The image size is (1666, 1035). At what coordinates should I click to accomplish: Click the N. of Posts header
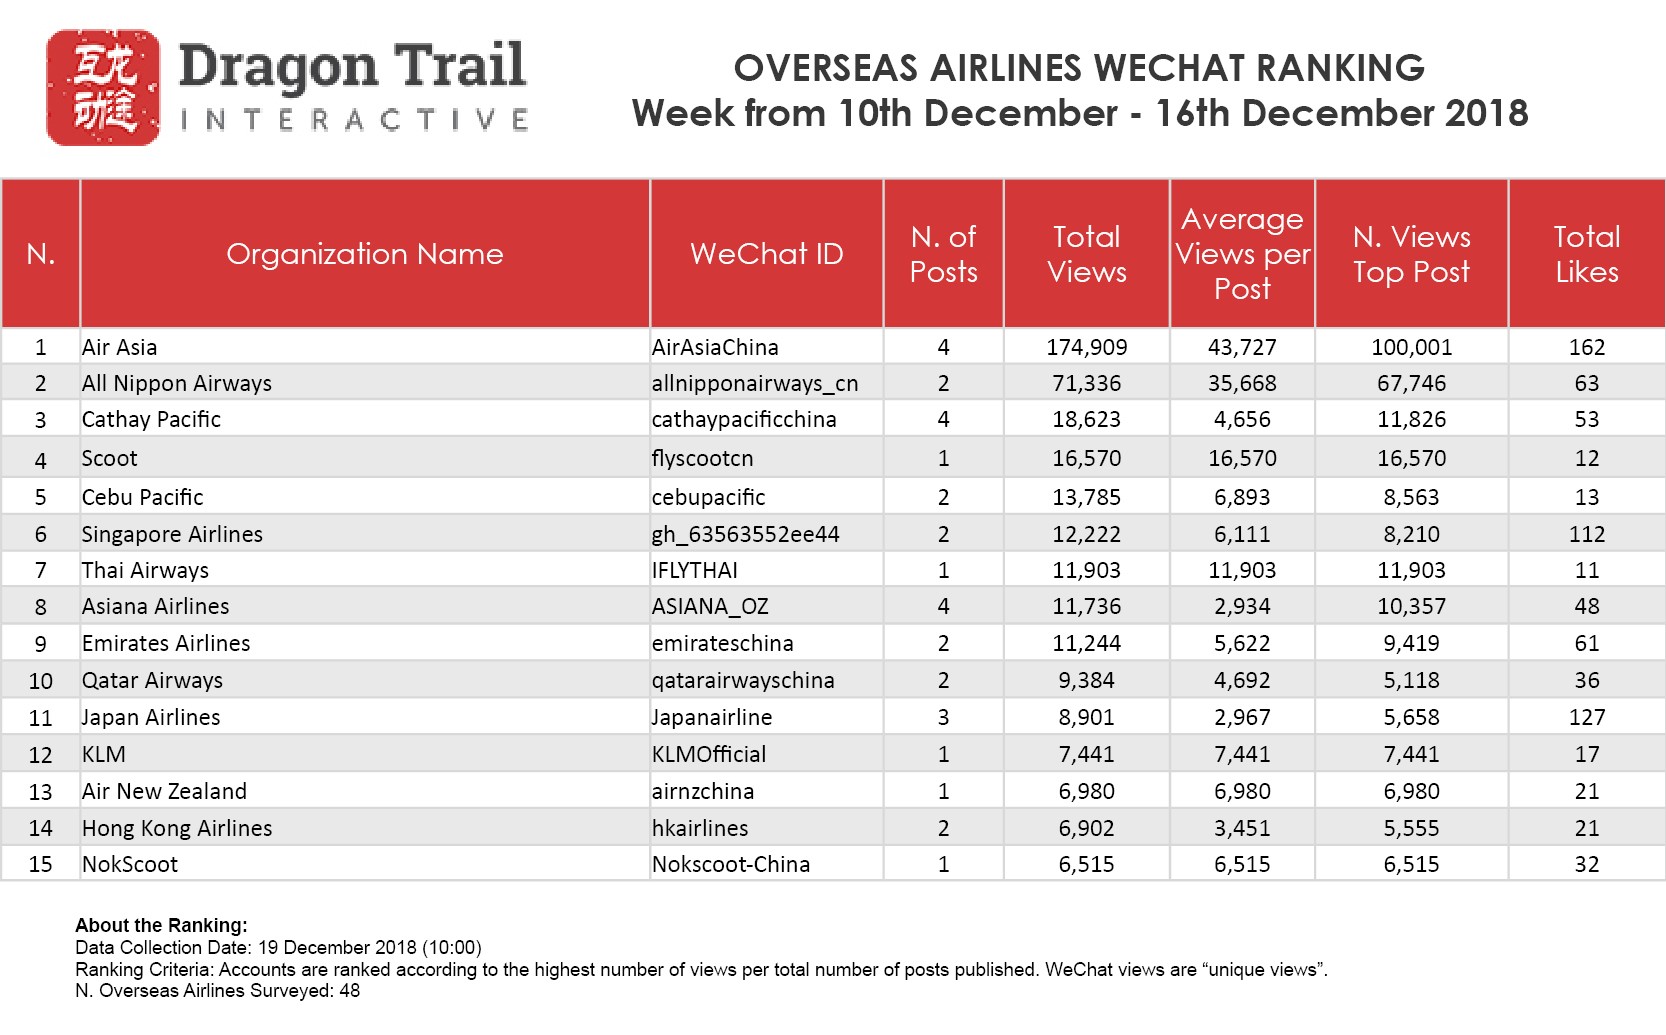(943, 254)
